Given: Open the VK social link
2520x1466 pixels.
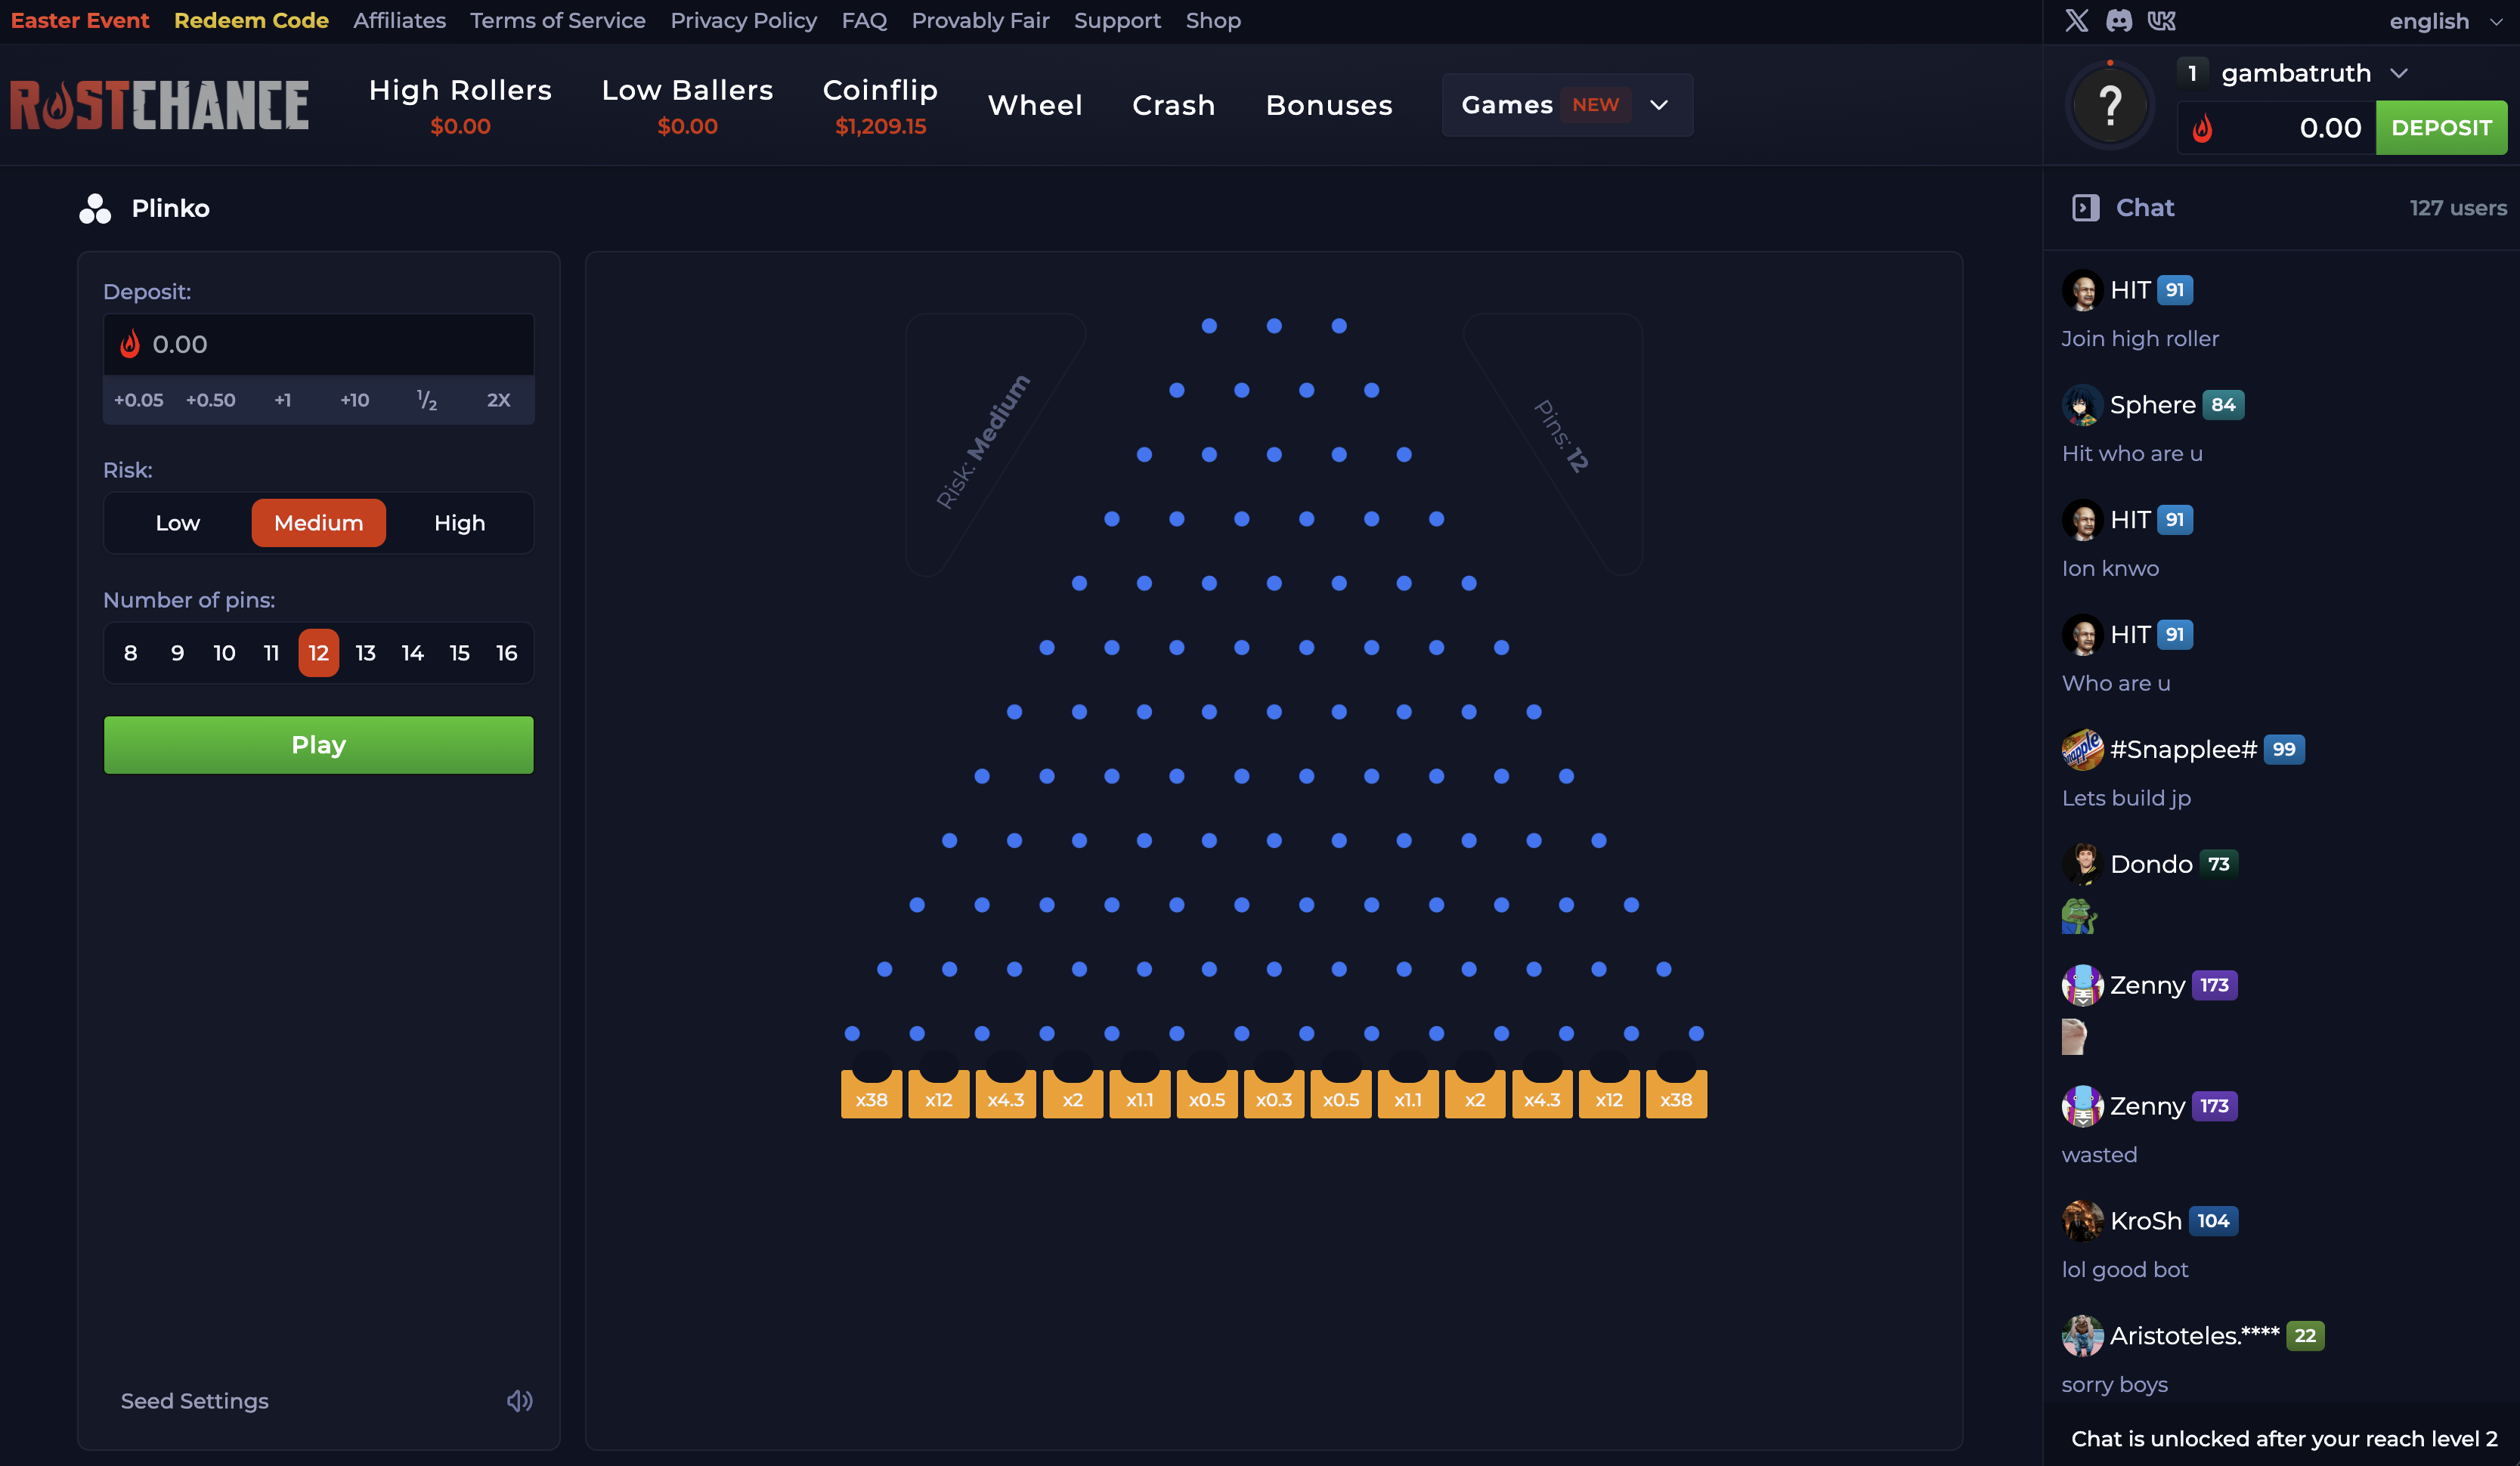Looking at the screenshot, I should pyautogui.click(x=2161, y=20).
